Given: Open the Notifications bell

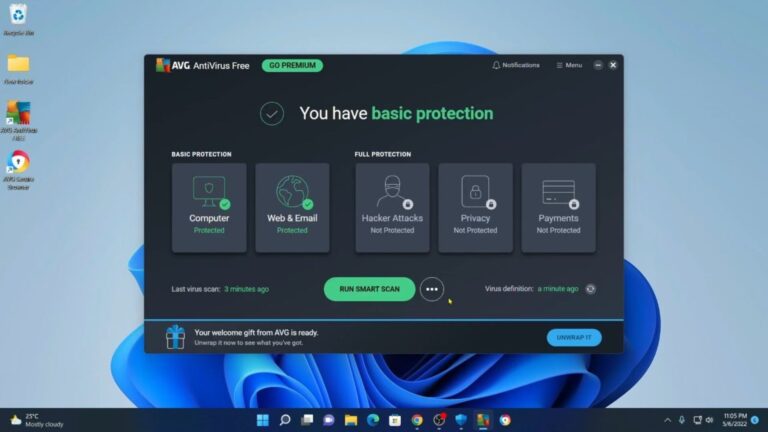Looking at the screenshot, I should (516, 65).
